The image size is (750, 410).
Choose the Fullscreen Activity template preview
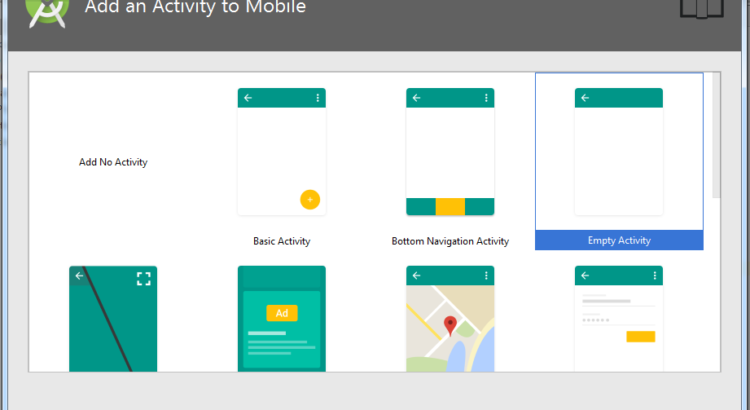tap(113, 318)
